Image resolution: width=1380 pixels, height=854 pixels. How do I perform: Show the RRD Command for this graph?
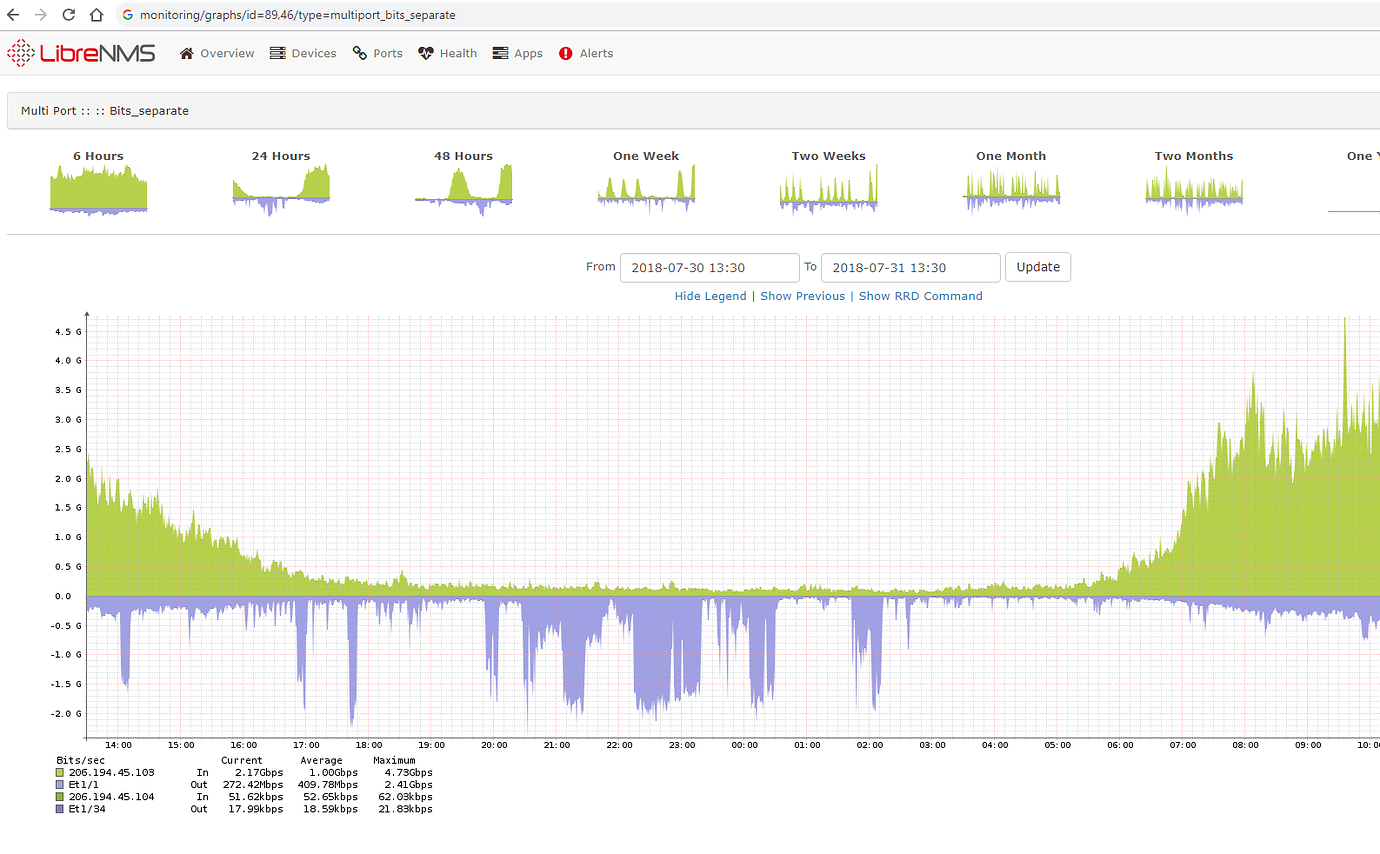click(x=921, y=296)
